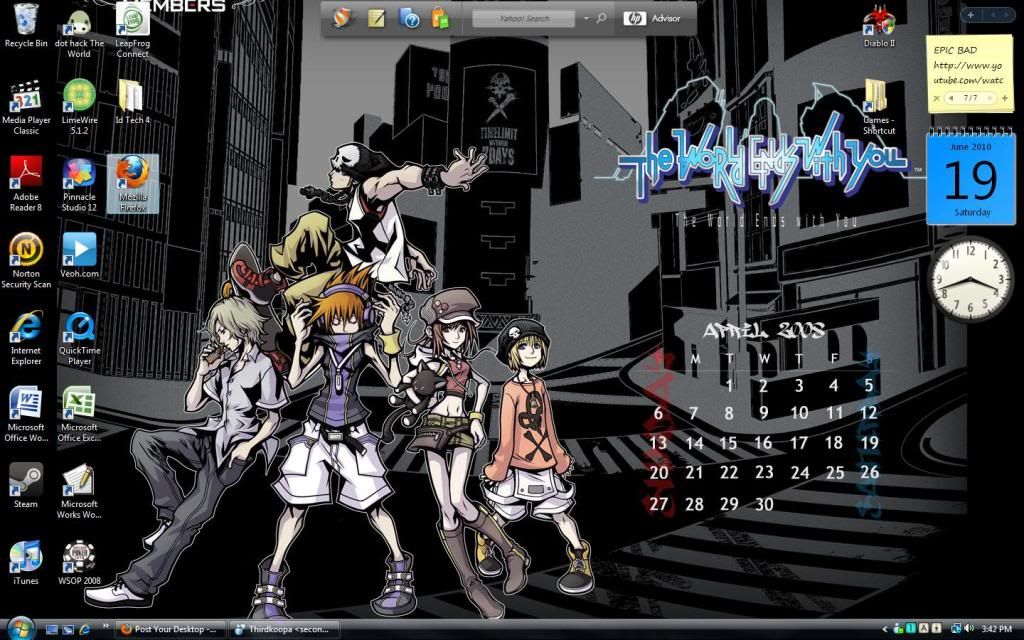The height and width of the screenshot is (640, 1024).
Task: Select the LimeWire 5.1.2 desktop icon
Action: 79,108
